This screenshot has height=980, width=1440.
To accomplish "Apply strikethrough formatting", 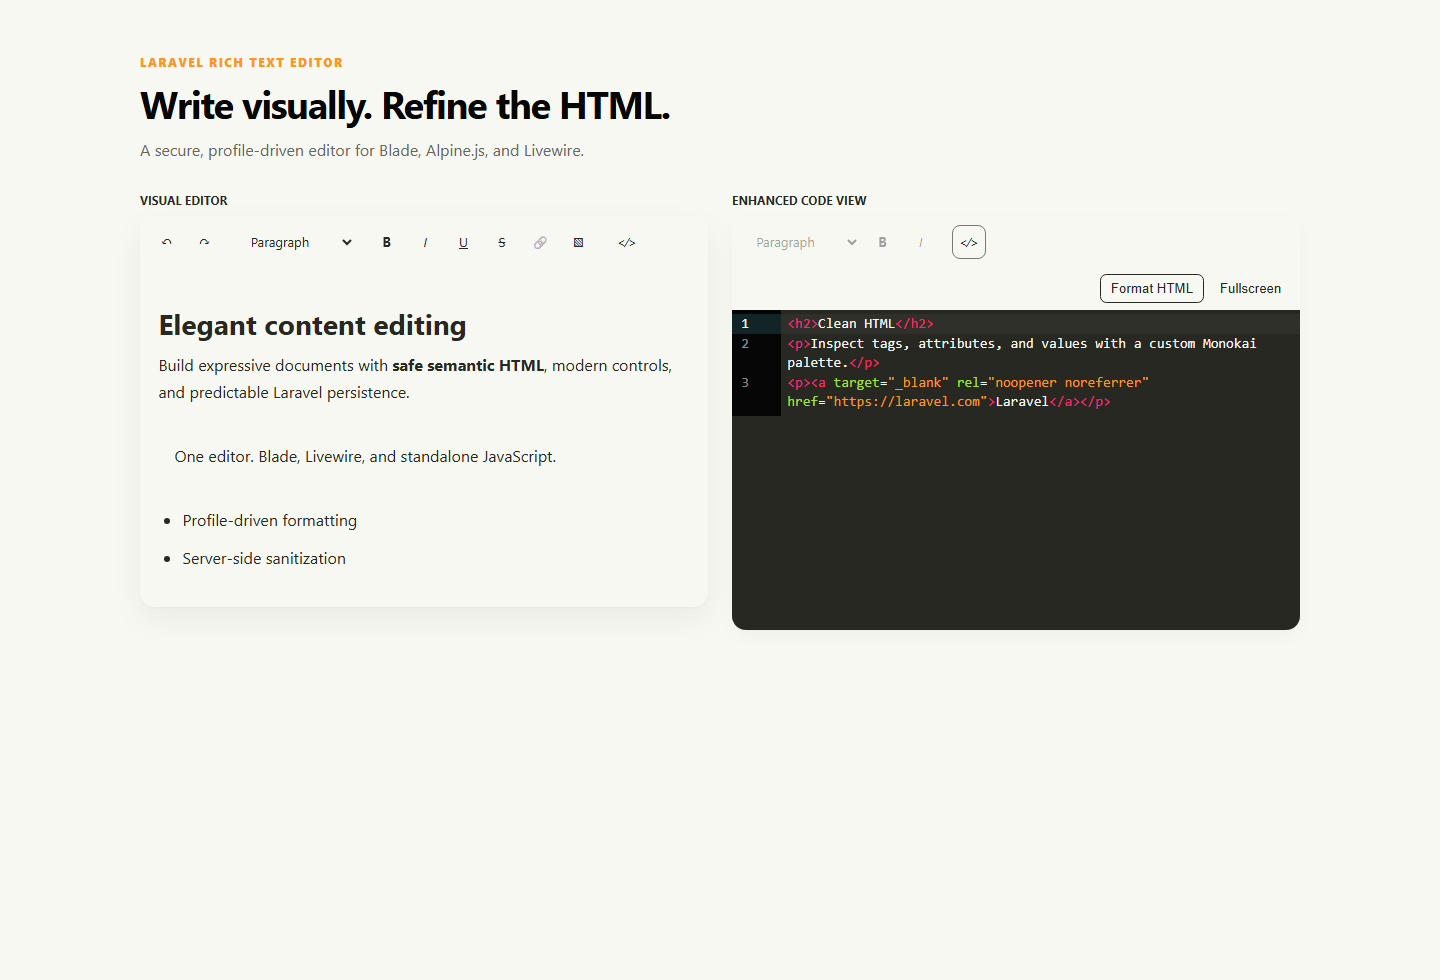I will pos(502,242).
